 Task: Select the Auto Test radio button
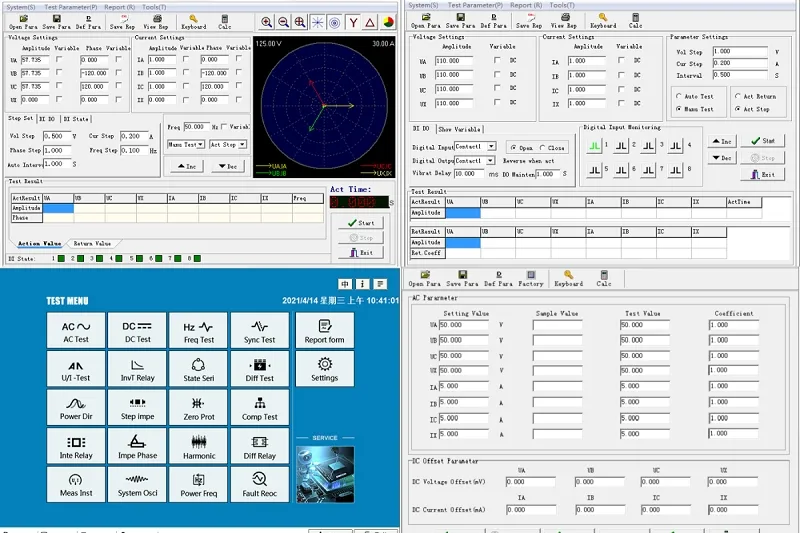[x=679, y=96]
